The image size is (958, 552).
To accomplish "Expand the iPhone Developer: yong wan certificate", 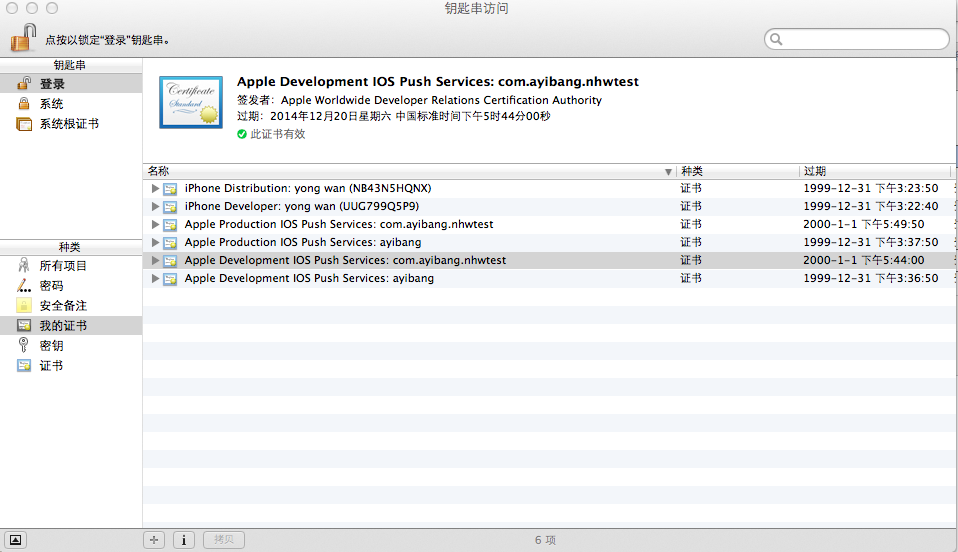I will [155, 206].
